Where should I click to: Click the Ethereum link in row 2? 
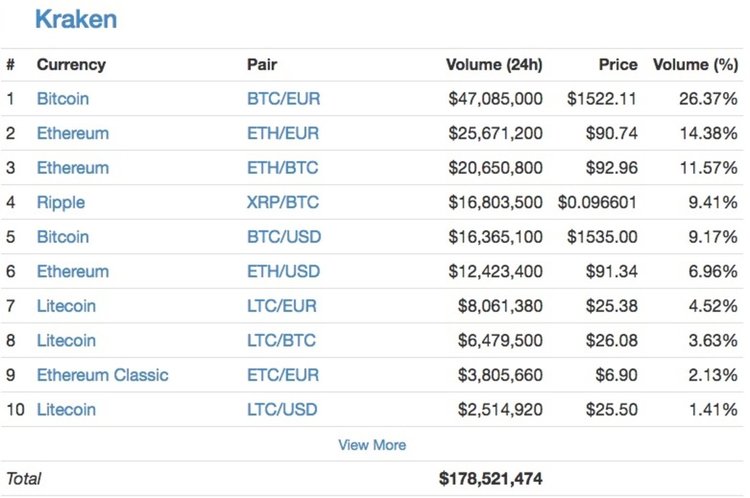point(73,133)
